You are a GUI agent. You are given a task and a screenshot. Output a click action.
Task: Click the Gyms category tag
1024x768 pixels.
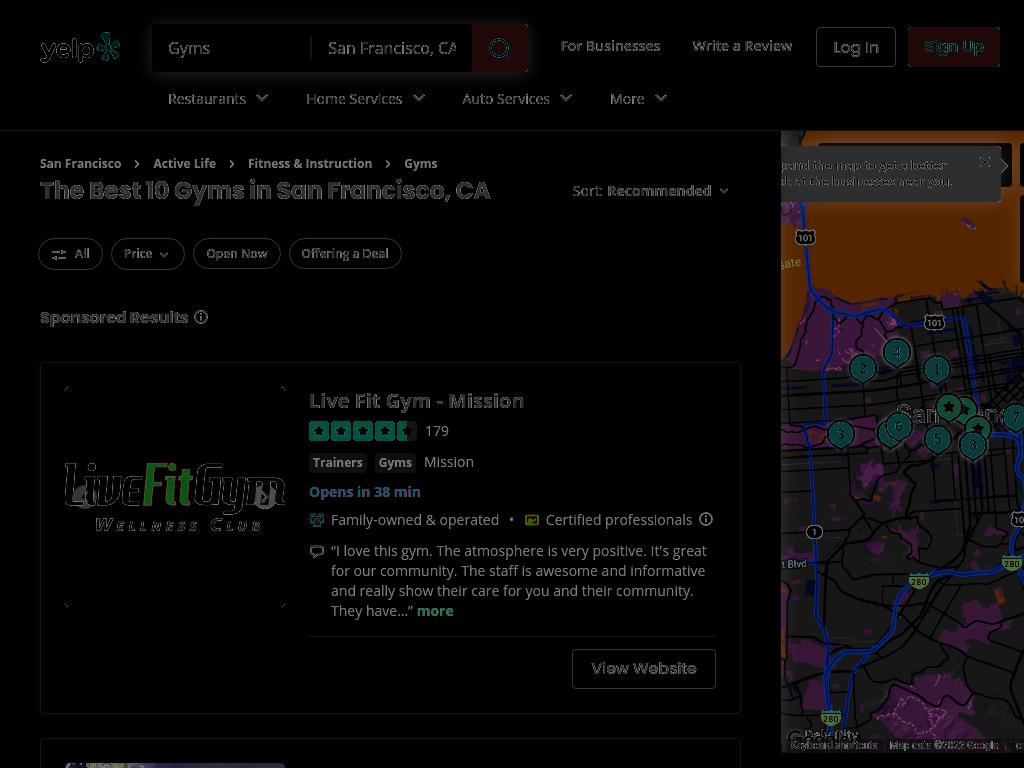[395, 462]
